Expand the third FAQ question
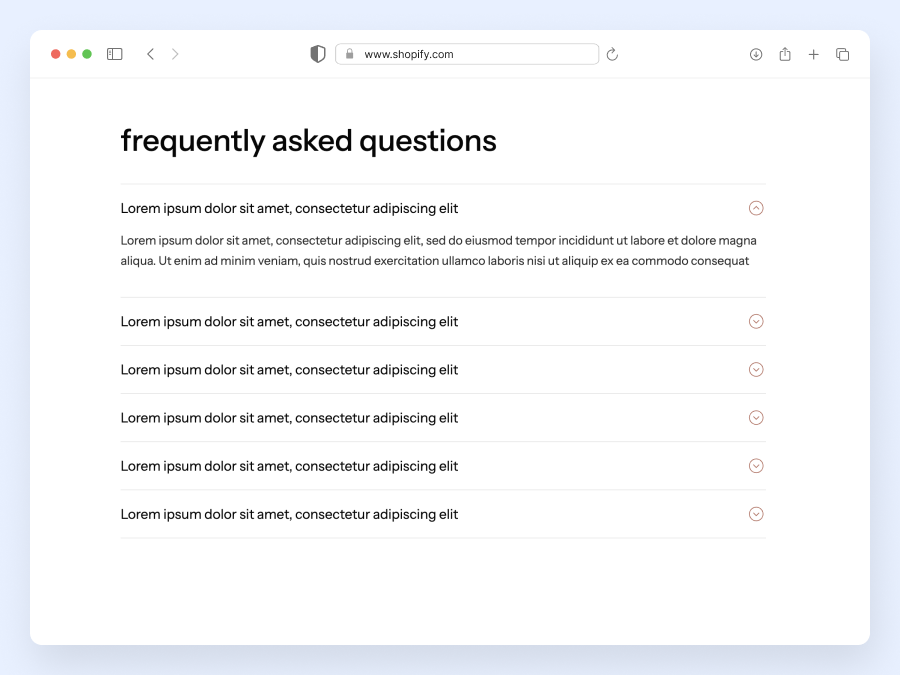 pos(756,369)
